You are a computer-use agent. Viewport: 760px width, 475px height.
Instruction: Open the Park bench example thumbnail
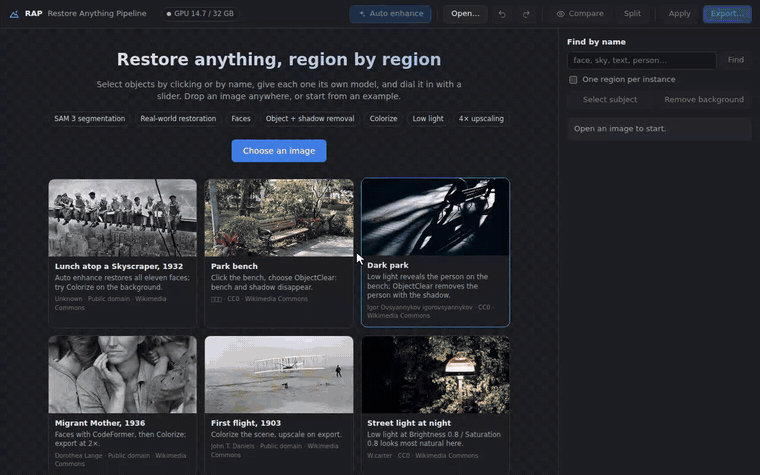click(279, 218)
